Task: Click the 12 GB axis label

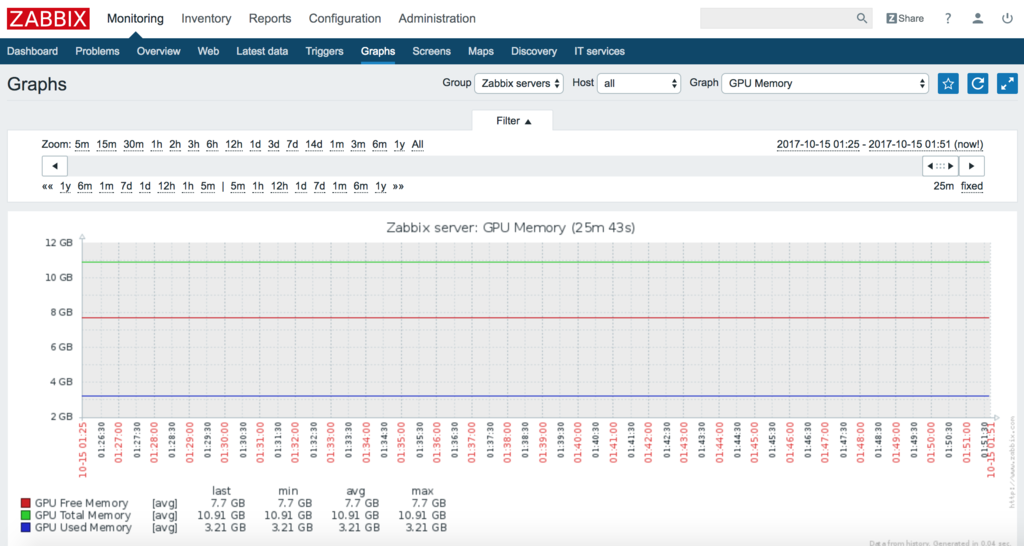Action: (x=59, y=242)
